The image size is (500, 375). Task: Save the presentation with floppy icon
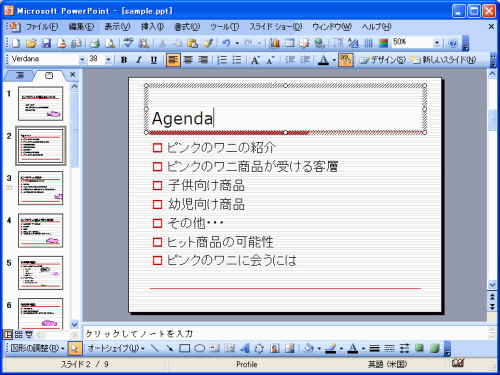(x=46, y=43)
